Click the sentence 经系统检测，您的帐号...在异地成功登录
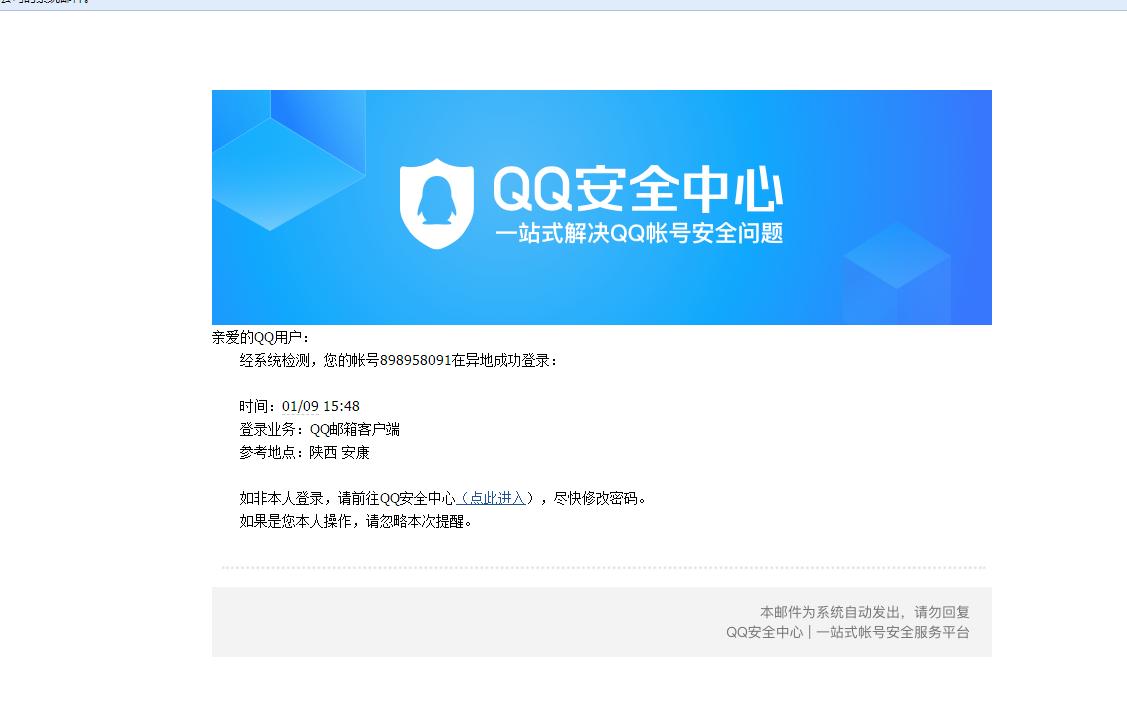This screenshot has height=711, width=1127. 397,360
